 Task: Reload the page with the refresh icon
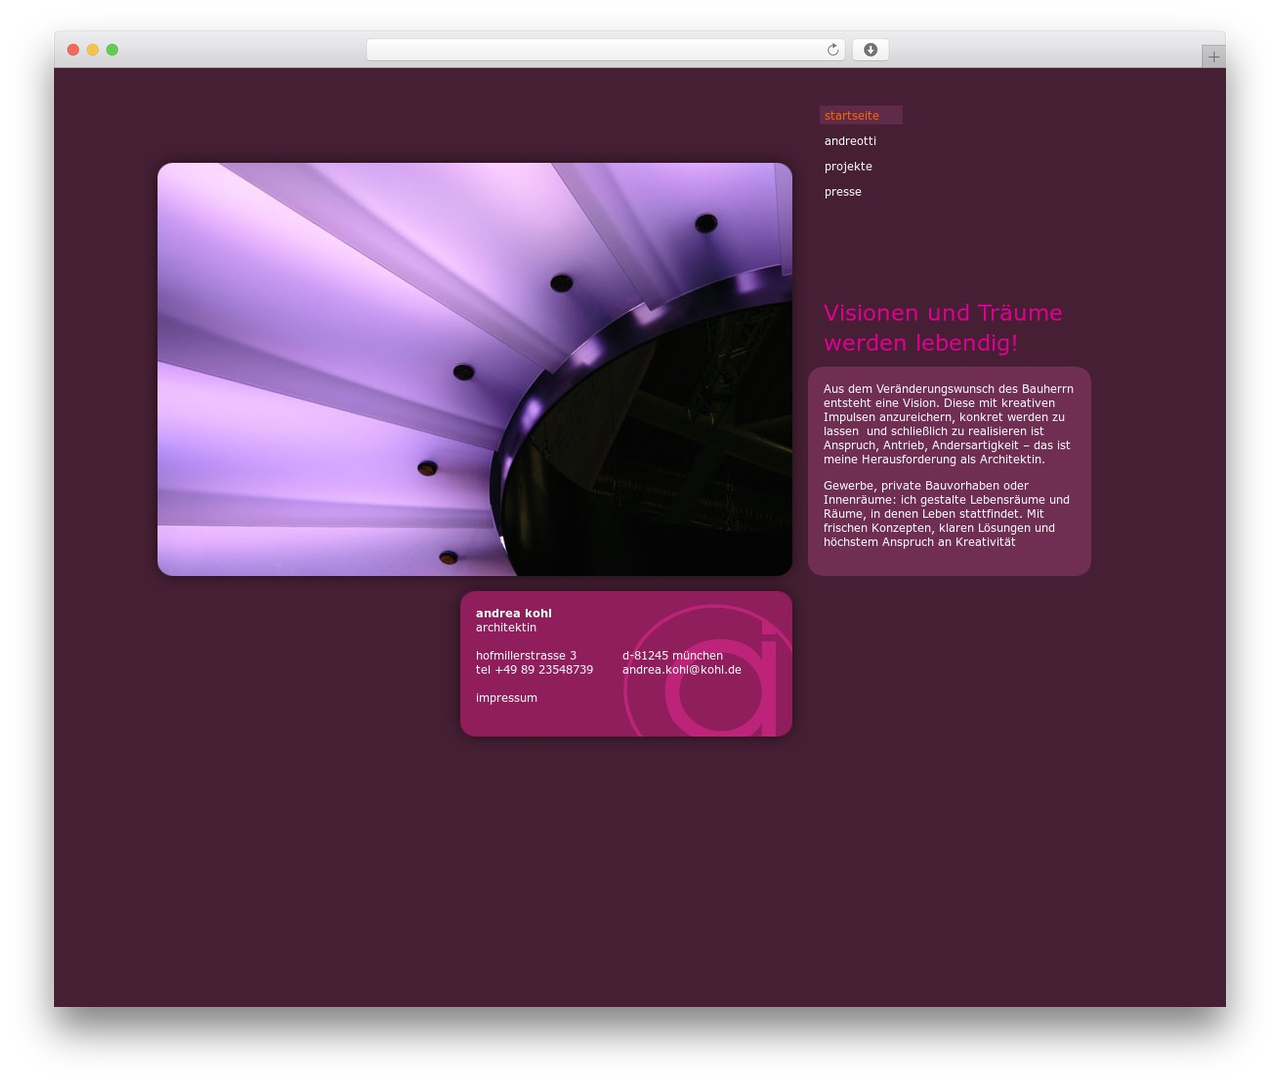click(833, 50)
